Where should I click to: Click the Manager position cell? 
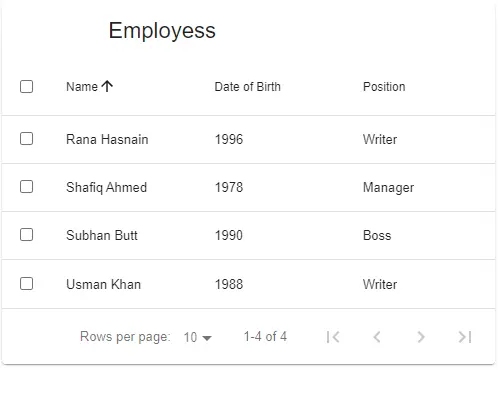(x=388, y=188)
